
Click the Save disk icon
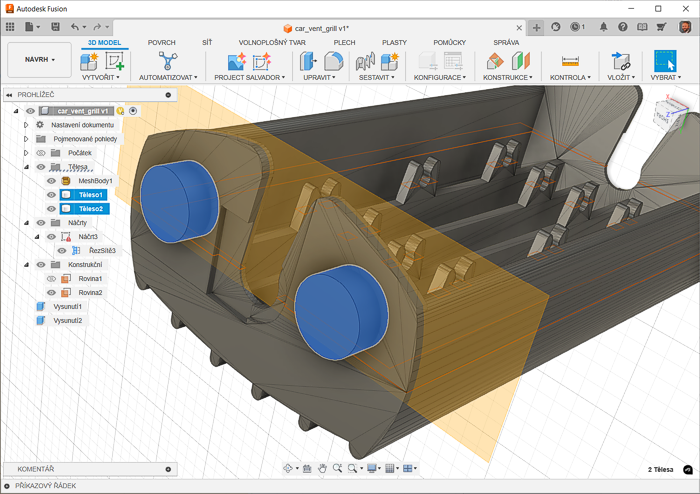coord(55,27)
